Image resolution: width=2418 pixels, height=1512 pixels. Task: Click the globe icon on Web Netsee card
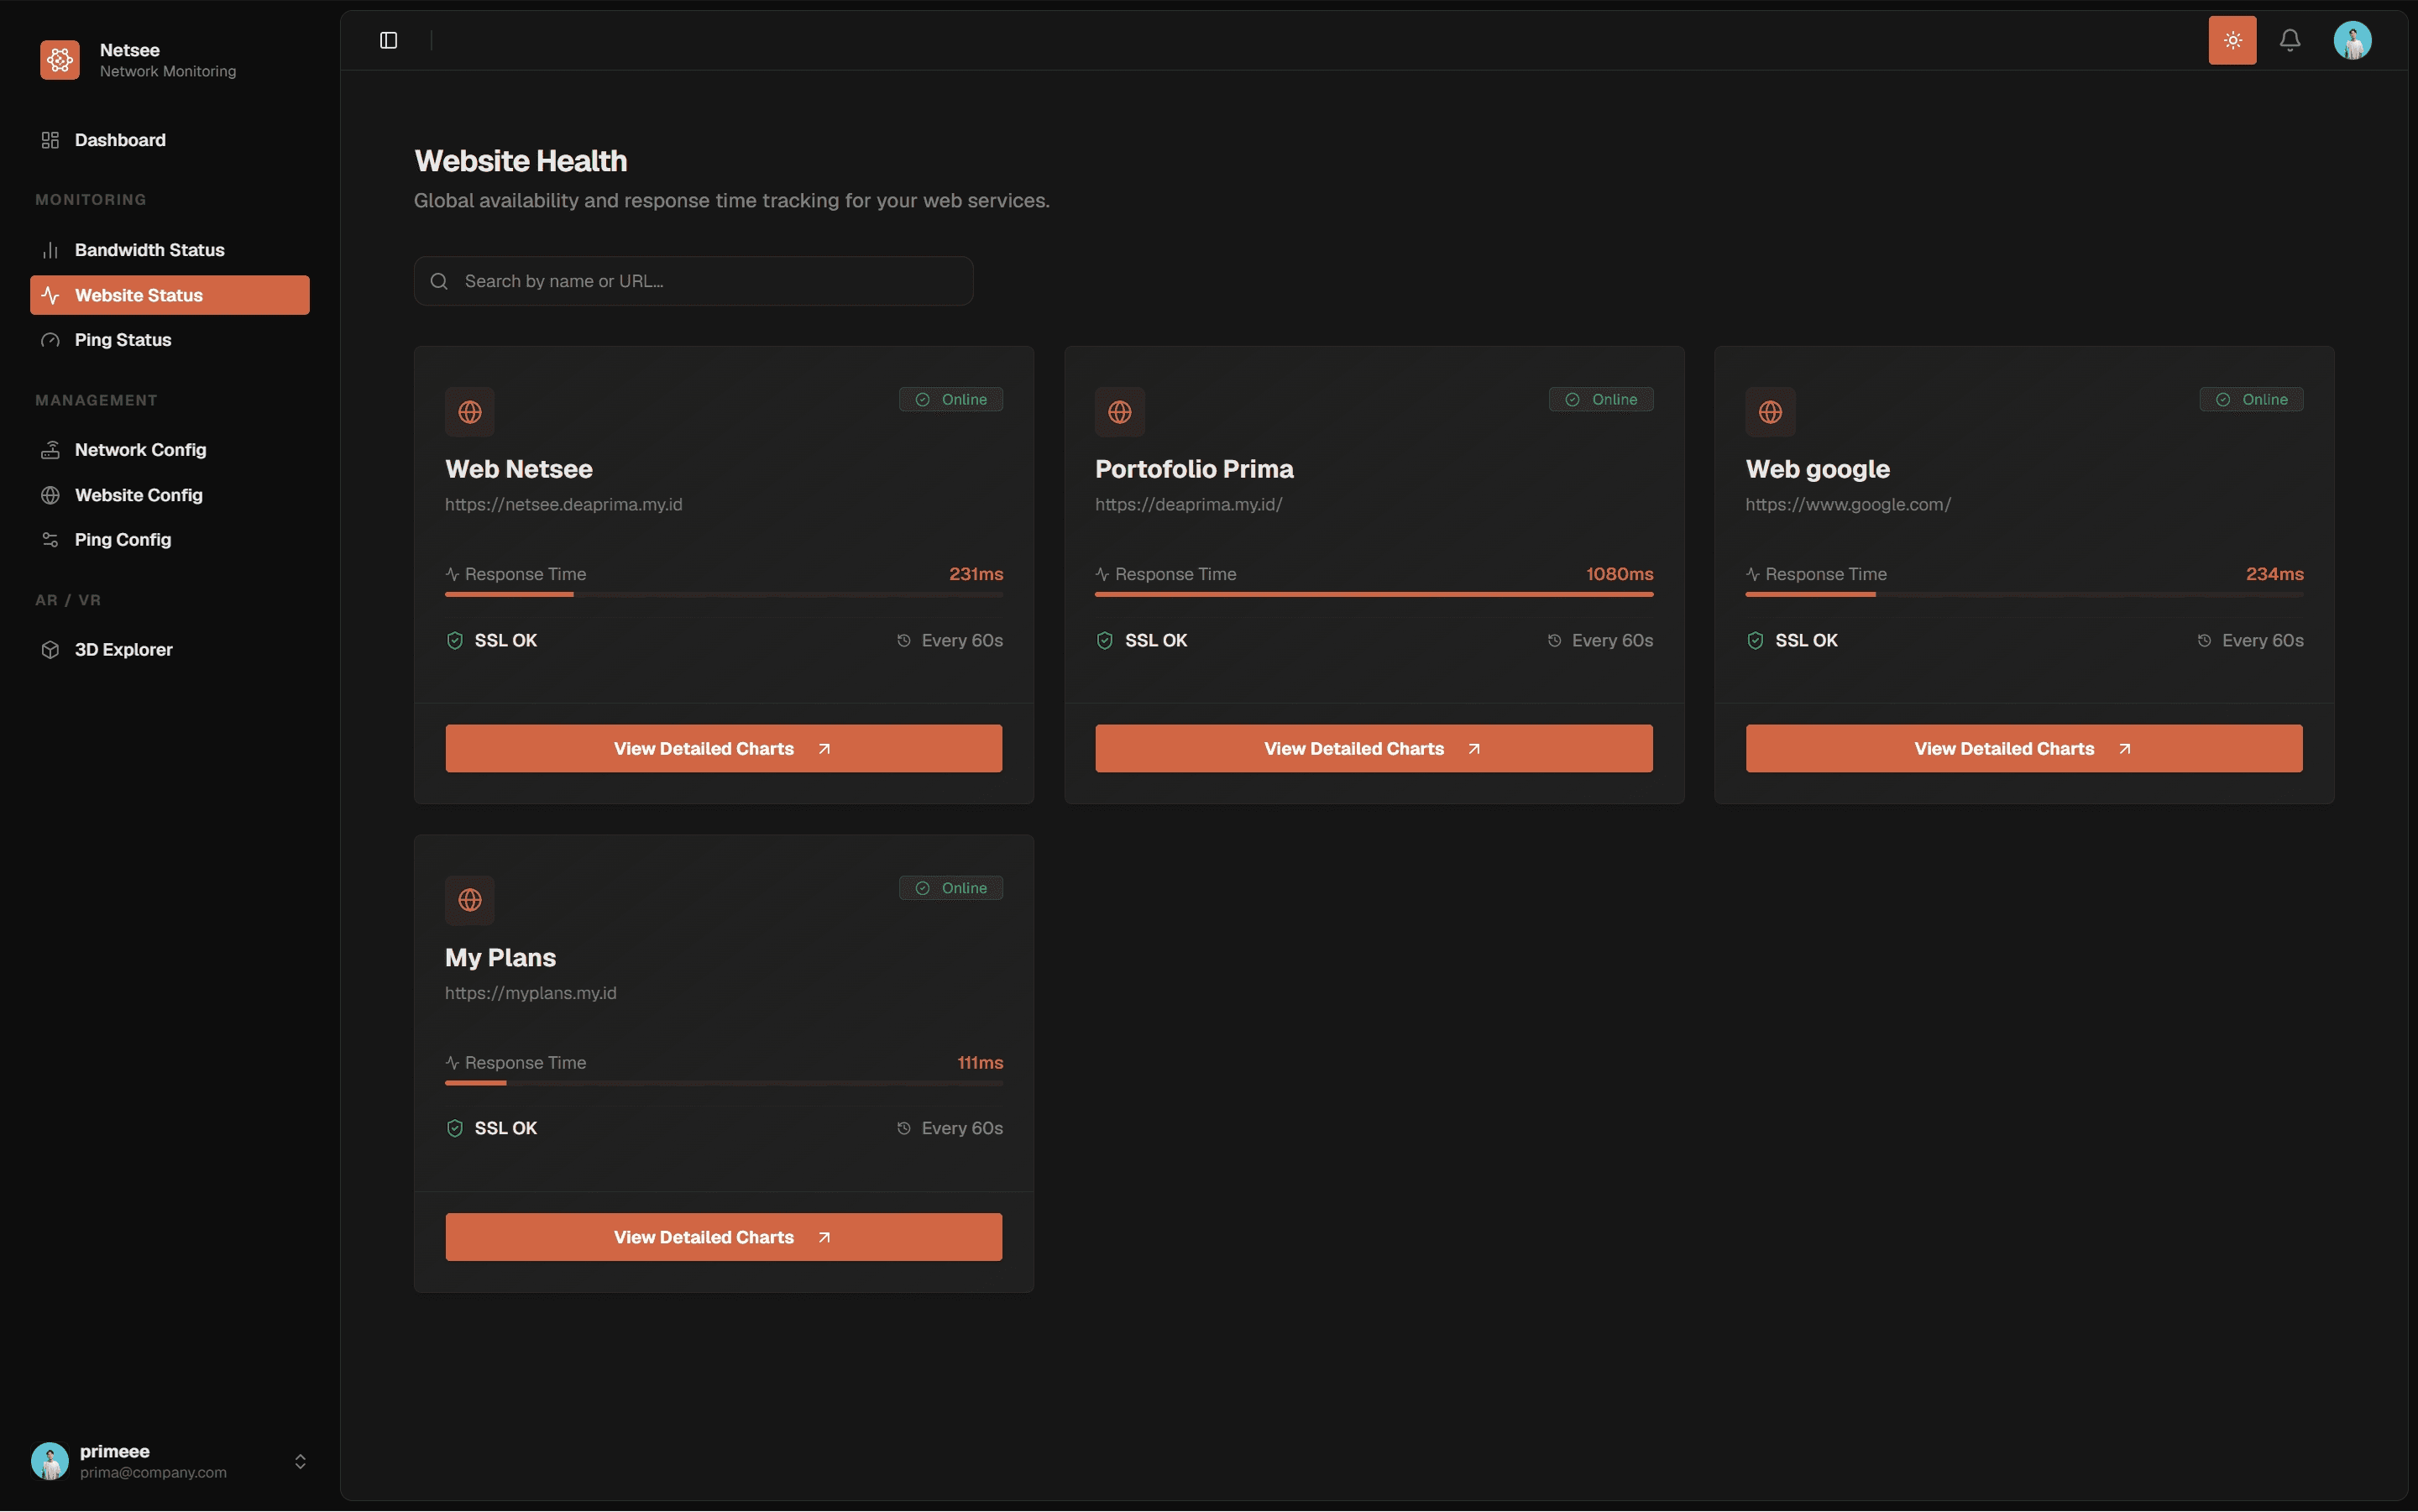[470, 412]
